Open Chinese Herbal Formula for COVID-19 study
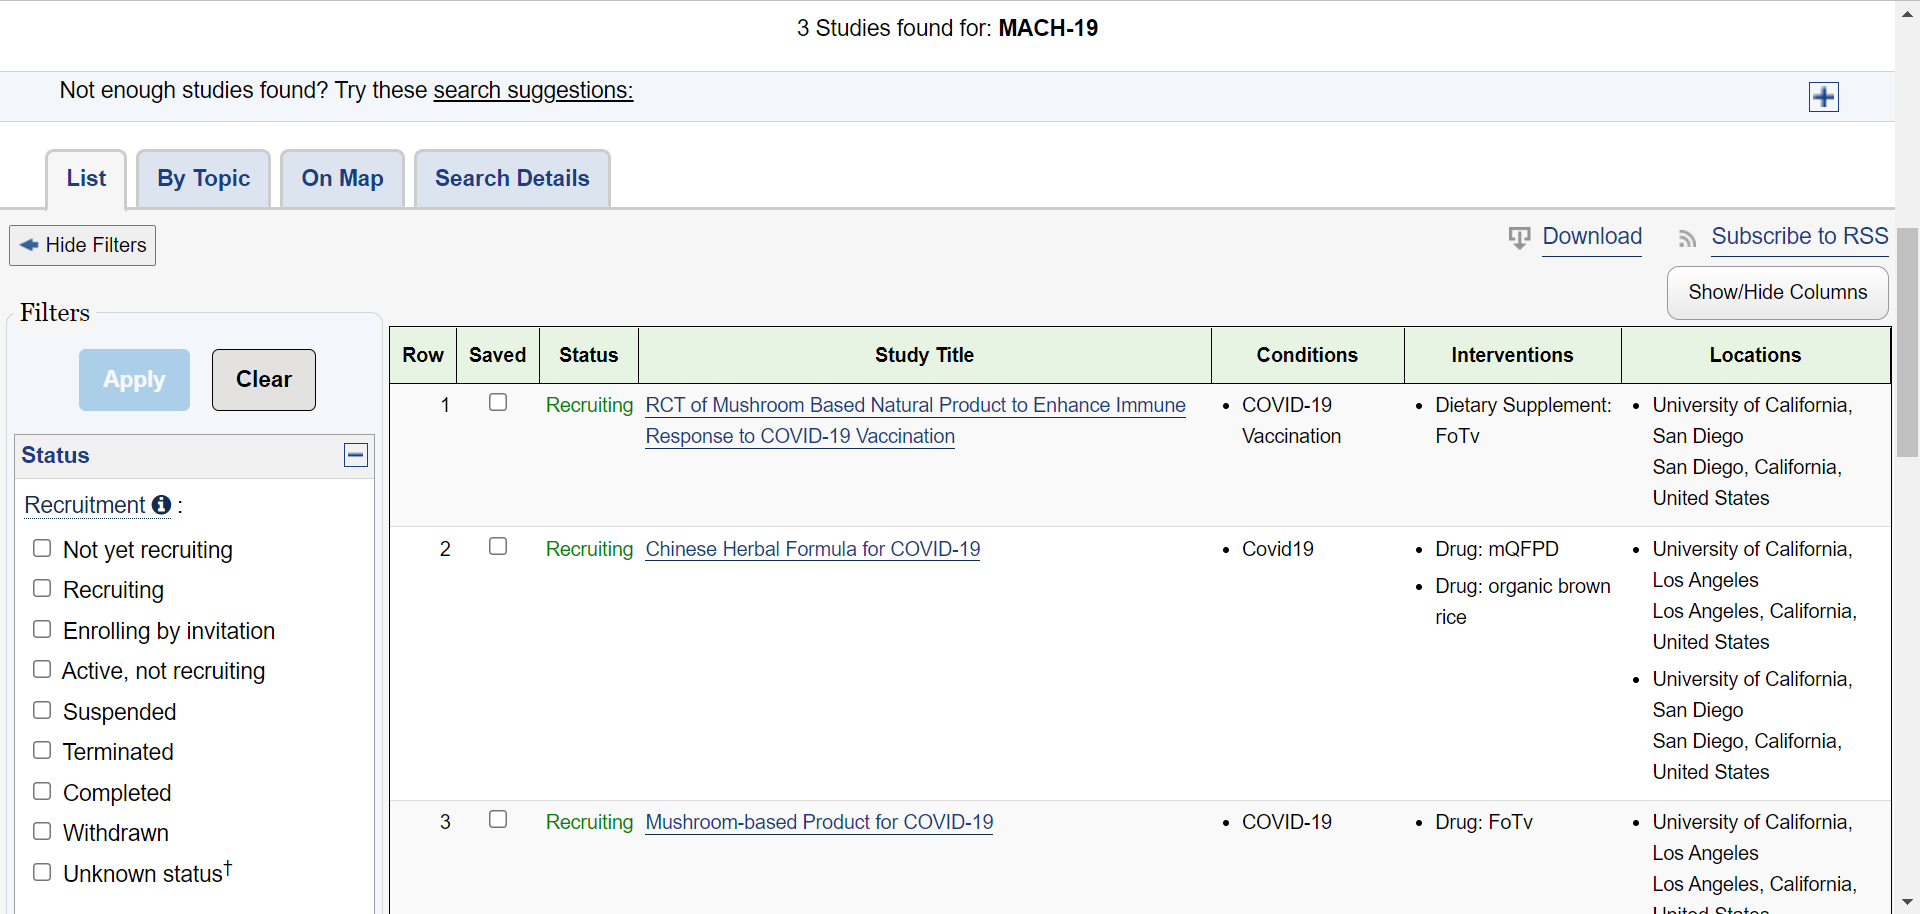The height and width of the screenshot is (914, 1920). click(812, 549)
